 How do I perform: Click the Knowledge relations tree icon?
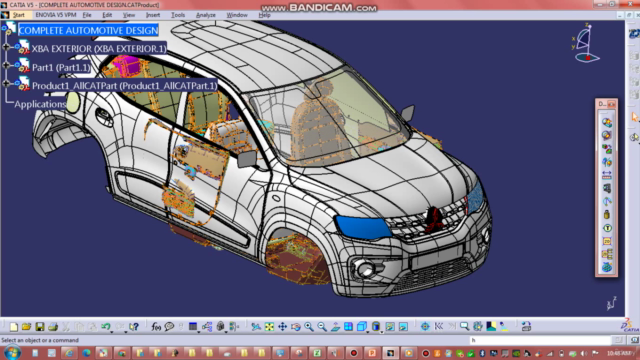coord(207,327)
